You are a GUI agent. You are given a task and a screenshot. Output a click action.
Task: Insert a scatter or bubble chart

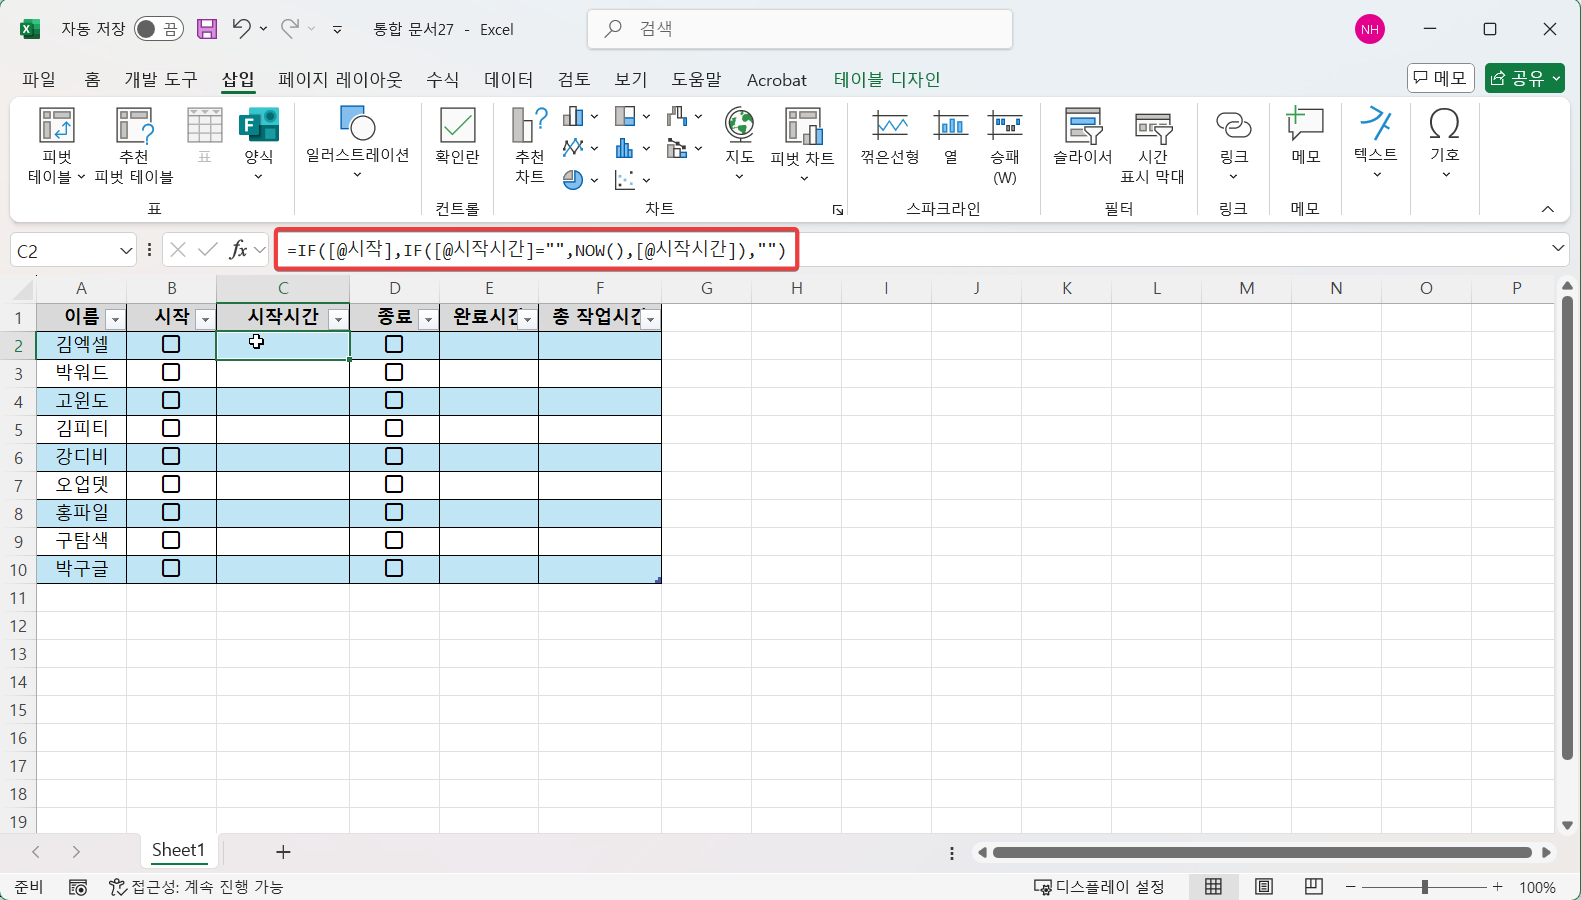pos(632,180)
